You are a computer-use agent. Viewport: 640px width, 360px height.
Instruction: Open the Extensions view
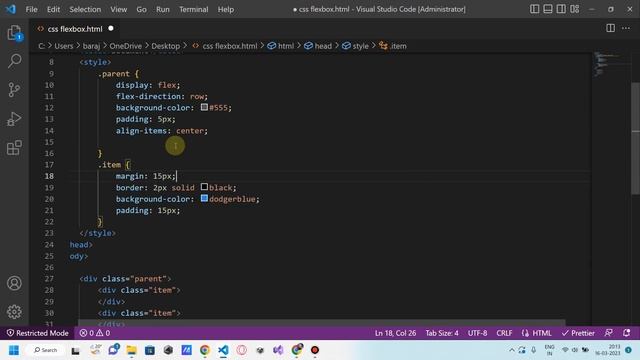14,148
